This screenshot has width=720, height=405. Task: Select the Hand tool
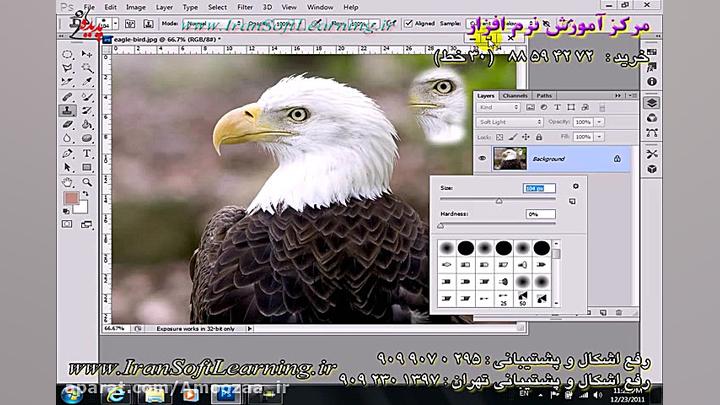(x=68, y=182)
